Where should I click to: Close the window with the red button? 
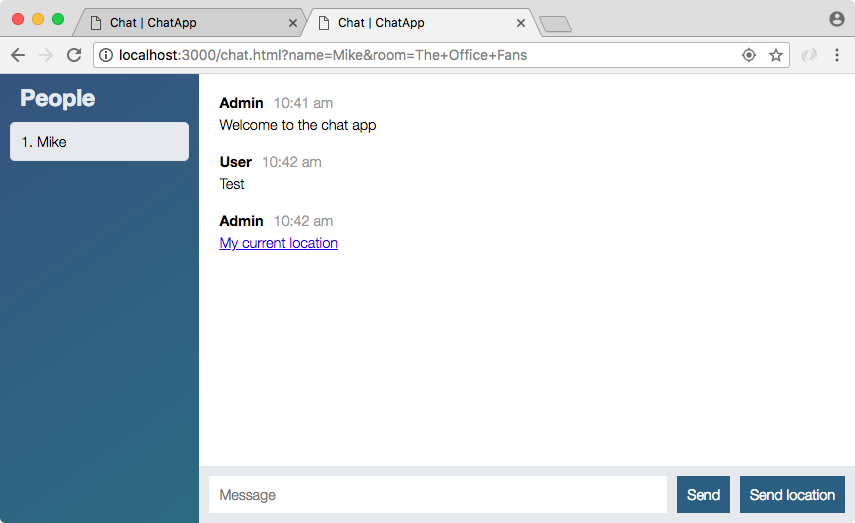[x=17, y=19]
